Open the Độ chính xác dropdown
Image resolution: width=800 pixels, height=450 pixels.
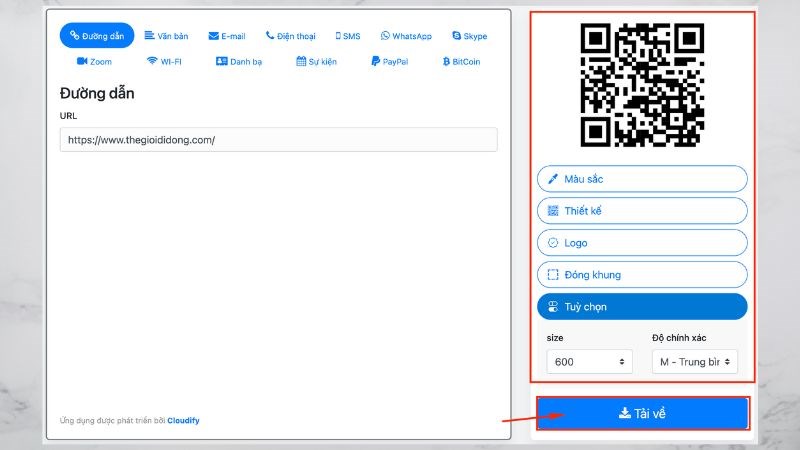[695, 362]
